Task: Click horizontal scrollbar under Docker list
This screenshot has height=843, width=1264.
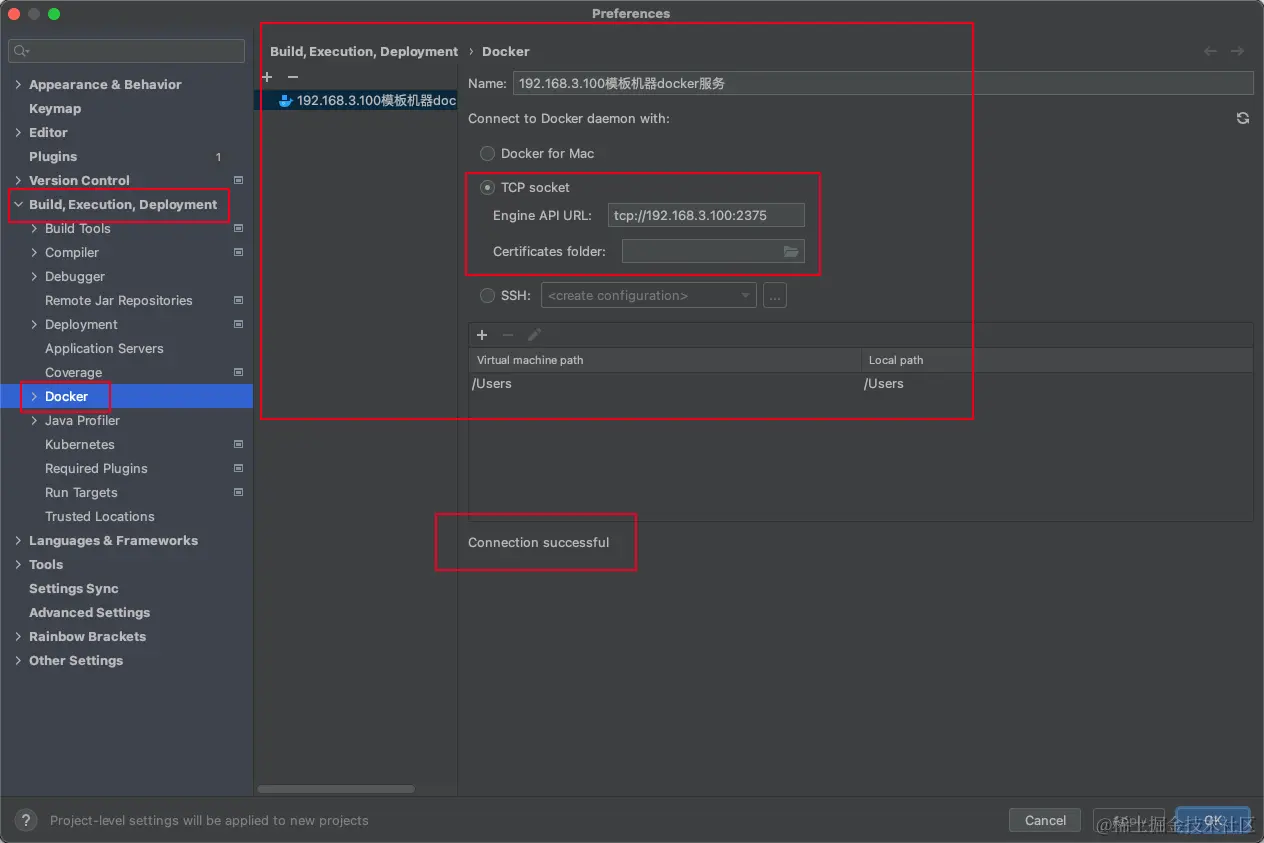Action: pyautogui.click(x=336, y=789)
